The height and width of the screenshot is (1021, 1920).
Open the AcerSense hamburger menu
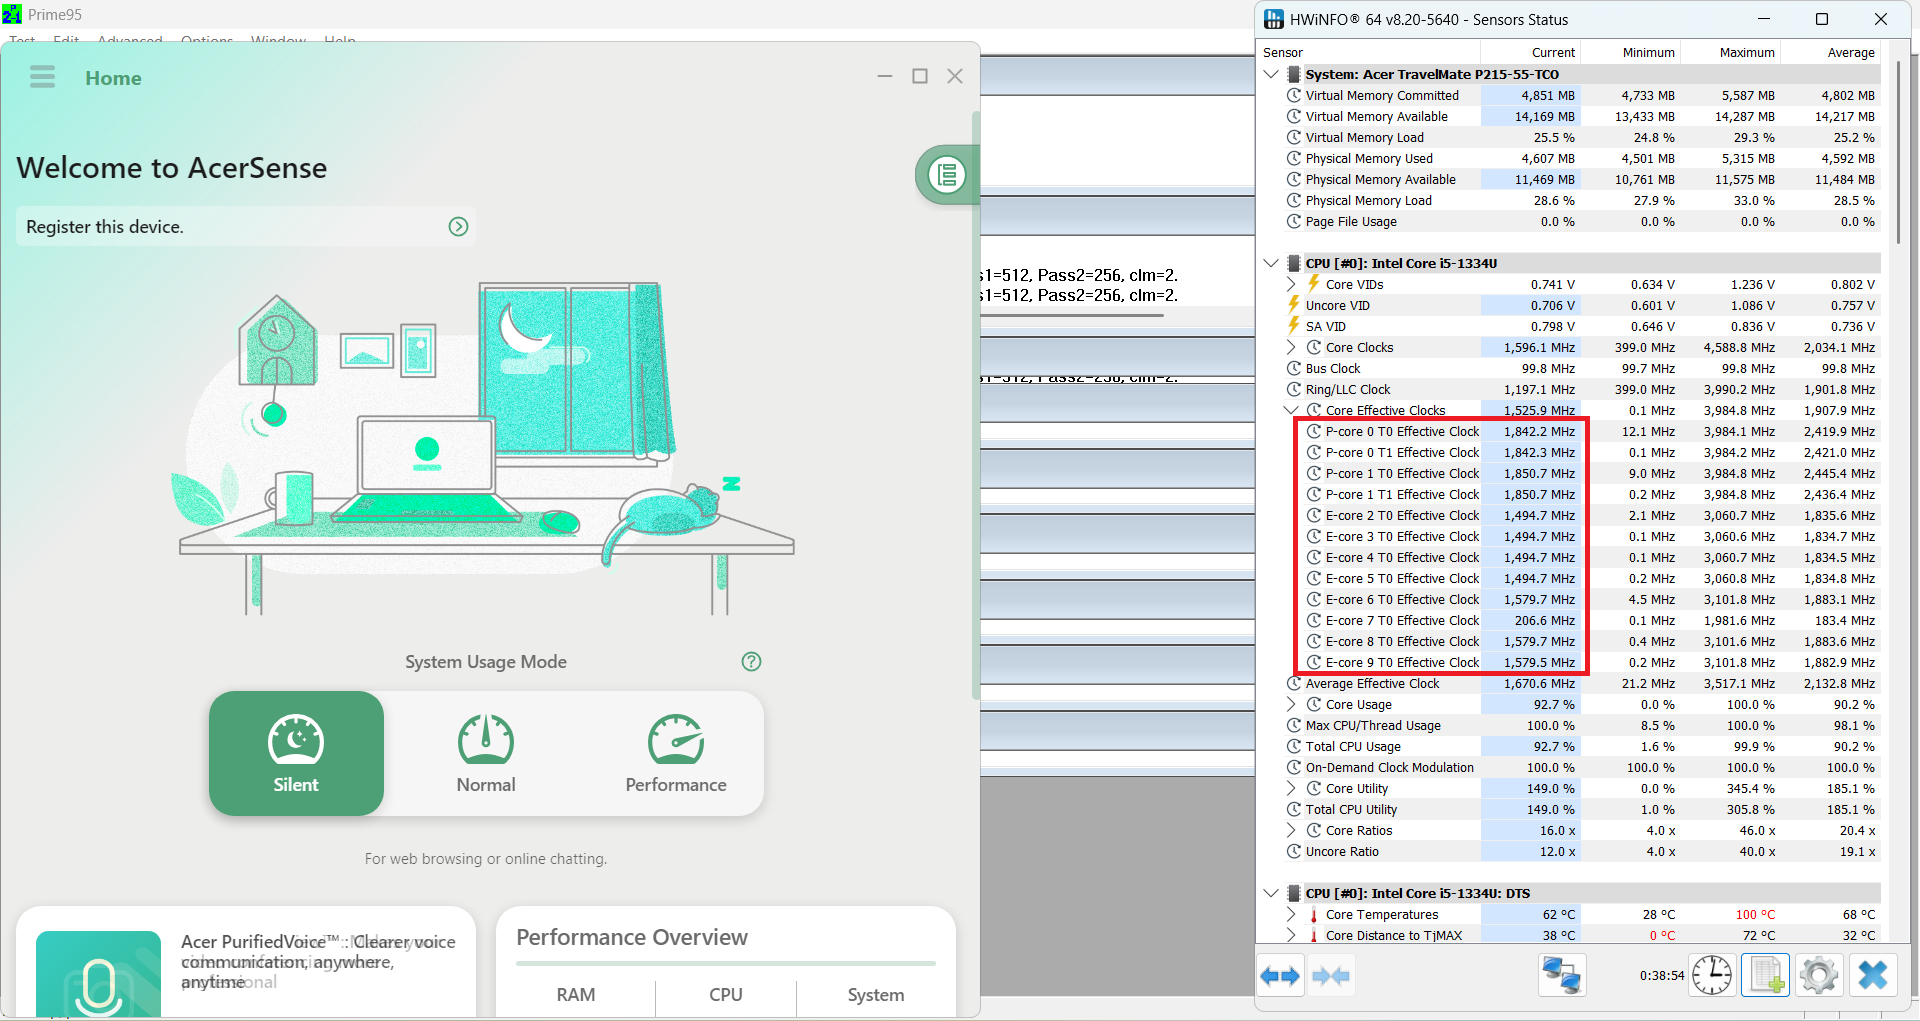tap(42, 77)
